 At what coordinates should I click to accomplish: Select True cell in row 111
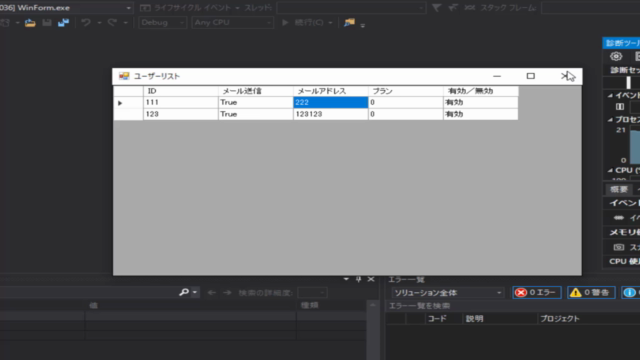(256, 102)
